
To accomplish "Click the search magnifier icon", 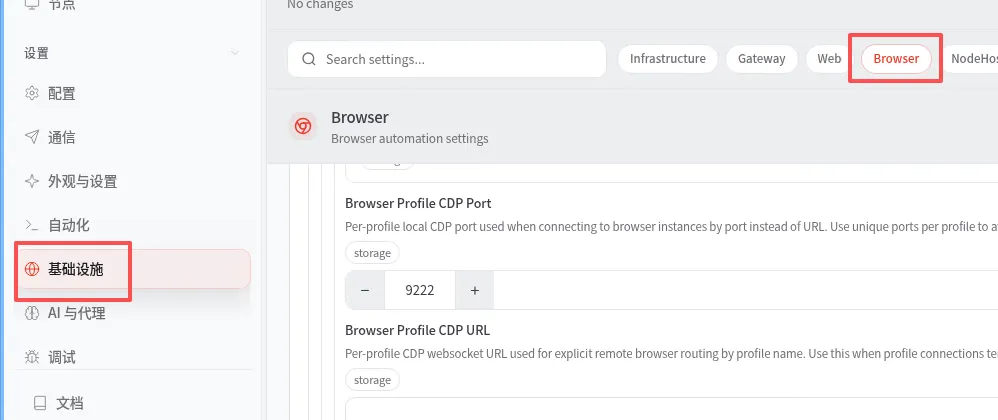I will 309,59.
